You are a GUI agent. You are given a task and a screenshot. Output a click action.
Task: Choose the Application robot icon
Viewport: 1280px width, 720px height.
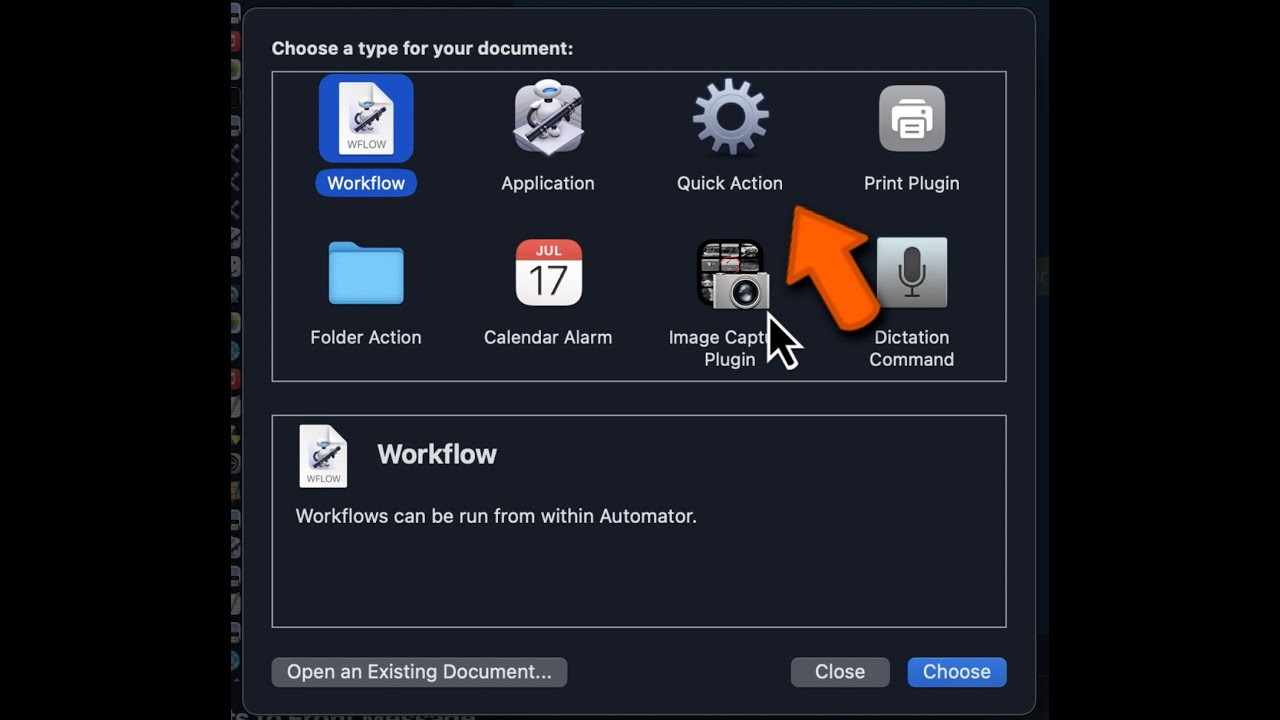(x=548, y=118)
